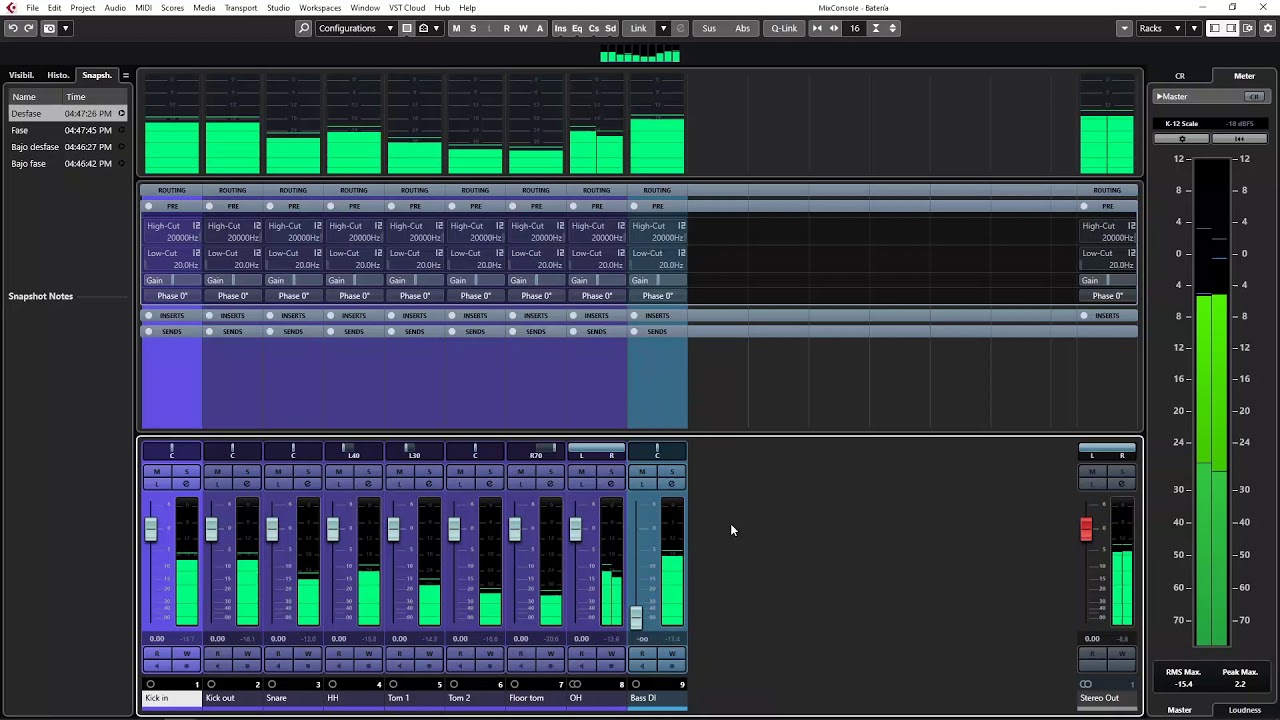Click the snapshot camera icon
Screen dimensions: 1280x720
(x=49, y=28)
